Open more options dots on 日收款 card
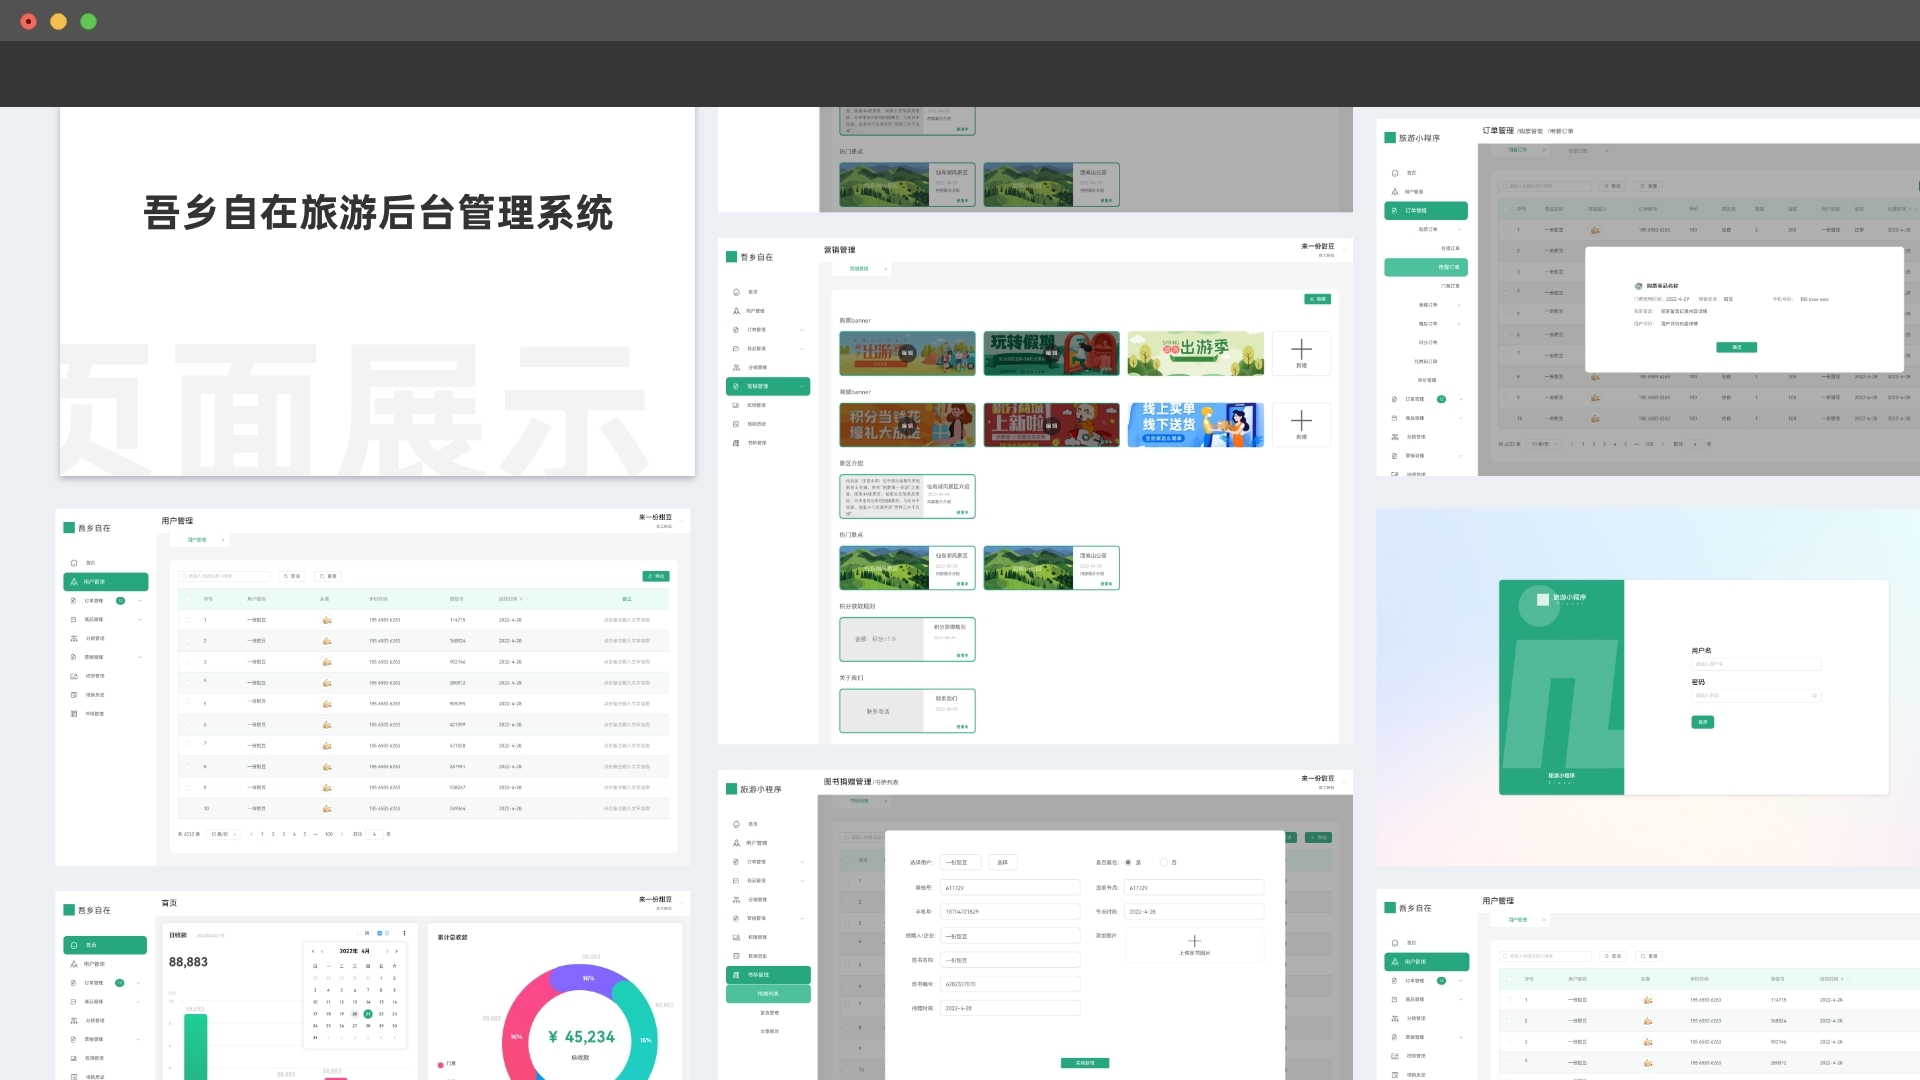The width and height of the screenshot is (1920, 1080). pyautogui.click(x=405, y=933)
